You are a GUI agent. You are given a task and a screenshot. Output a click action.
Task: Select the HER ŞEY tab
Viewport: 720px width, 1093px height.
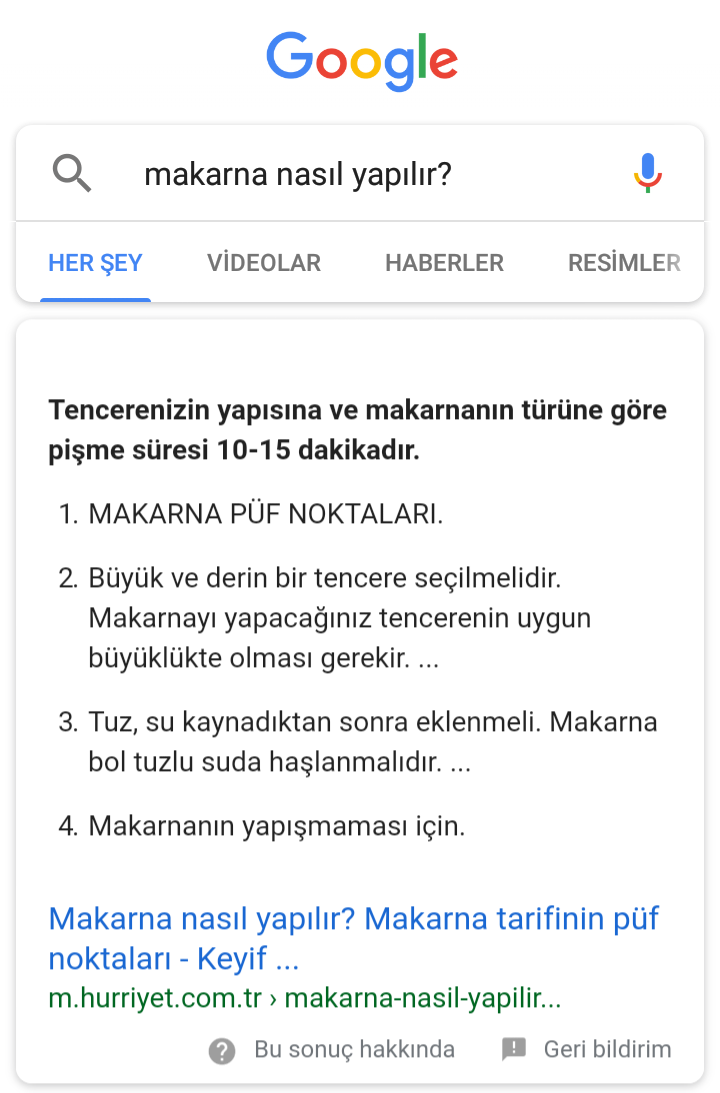coord(95,263)
